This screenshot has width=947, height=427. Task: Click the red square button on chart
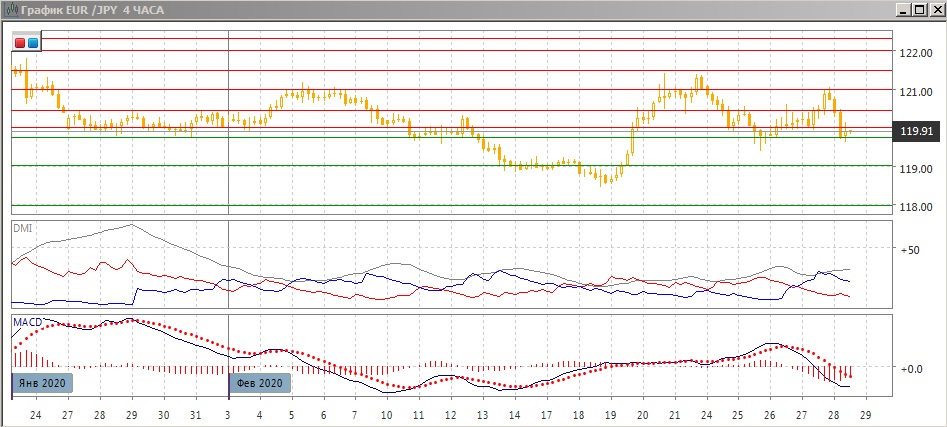[x=21, y=43]
